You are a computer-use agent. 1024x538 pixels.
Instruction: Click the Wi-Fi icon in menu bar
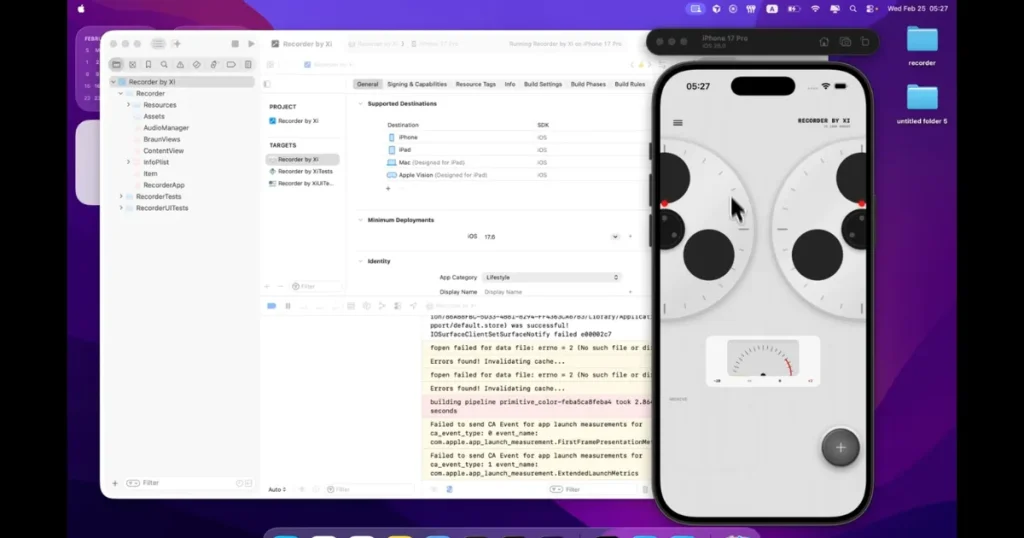point(815,9)
